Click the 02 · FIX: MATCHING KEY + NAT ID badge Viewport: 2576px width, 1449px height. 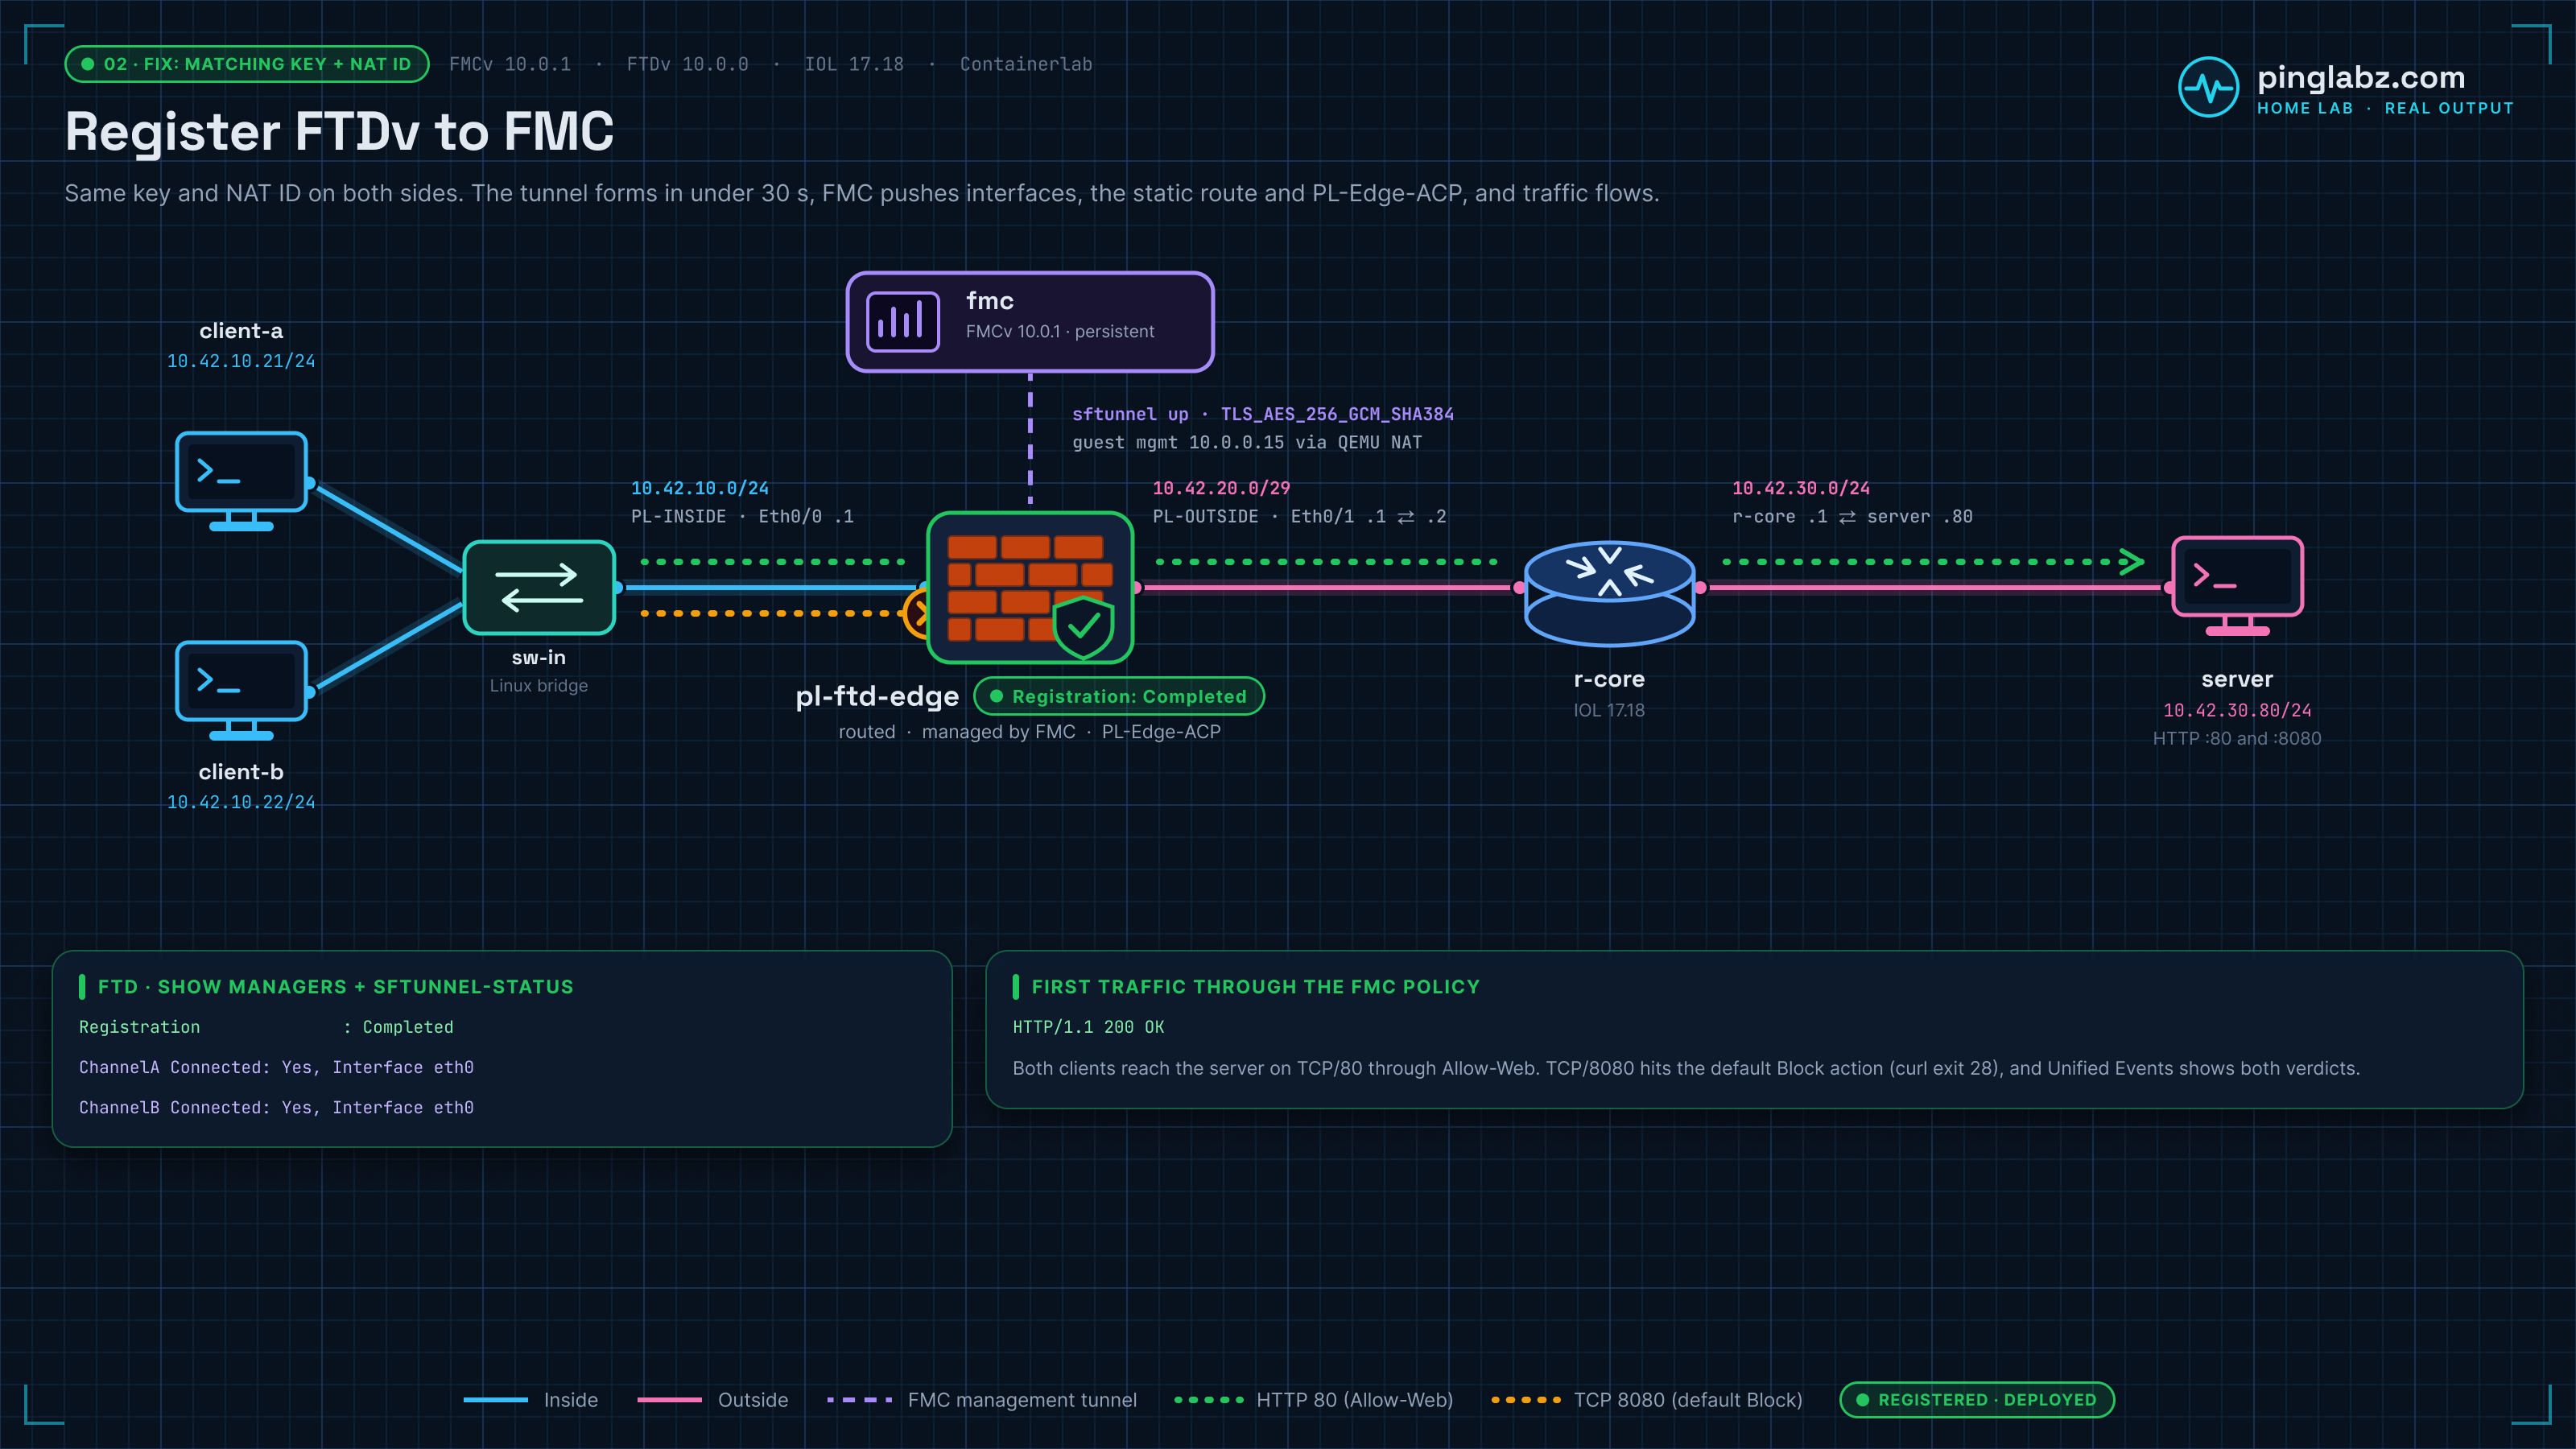click(x=247, y=64)
